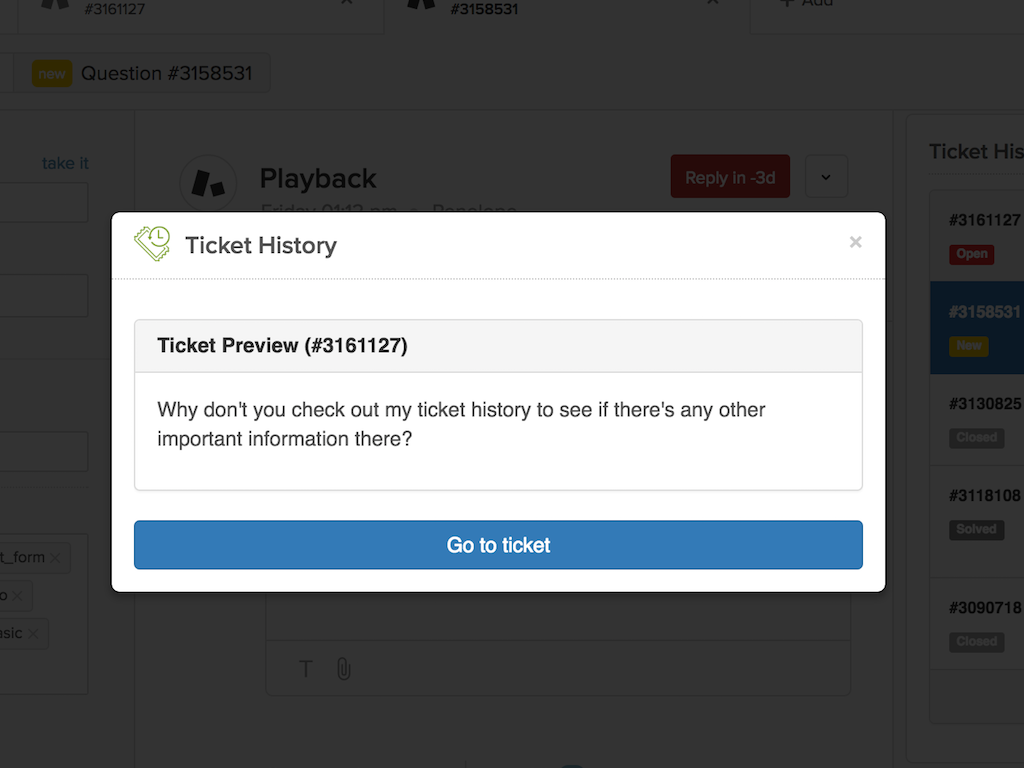Select the yellow 'new' badge icon
The width and height of the screenshot is (1024, 768).
click(x=51, y=73)
